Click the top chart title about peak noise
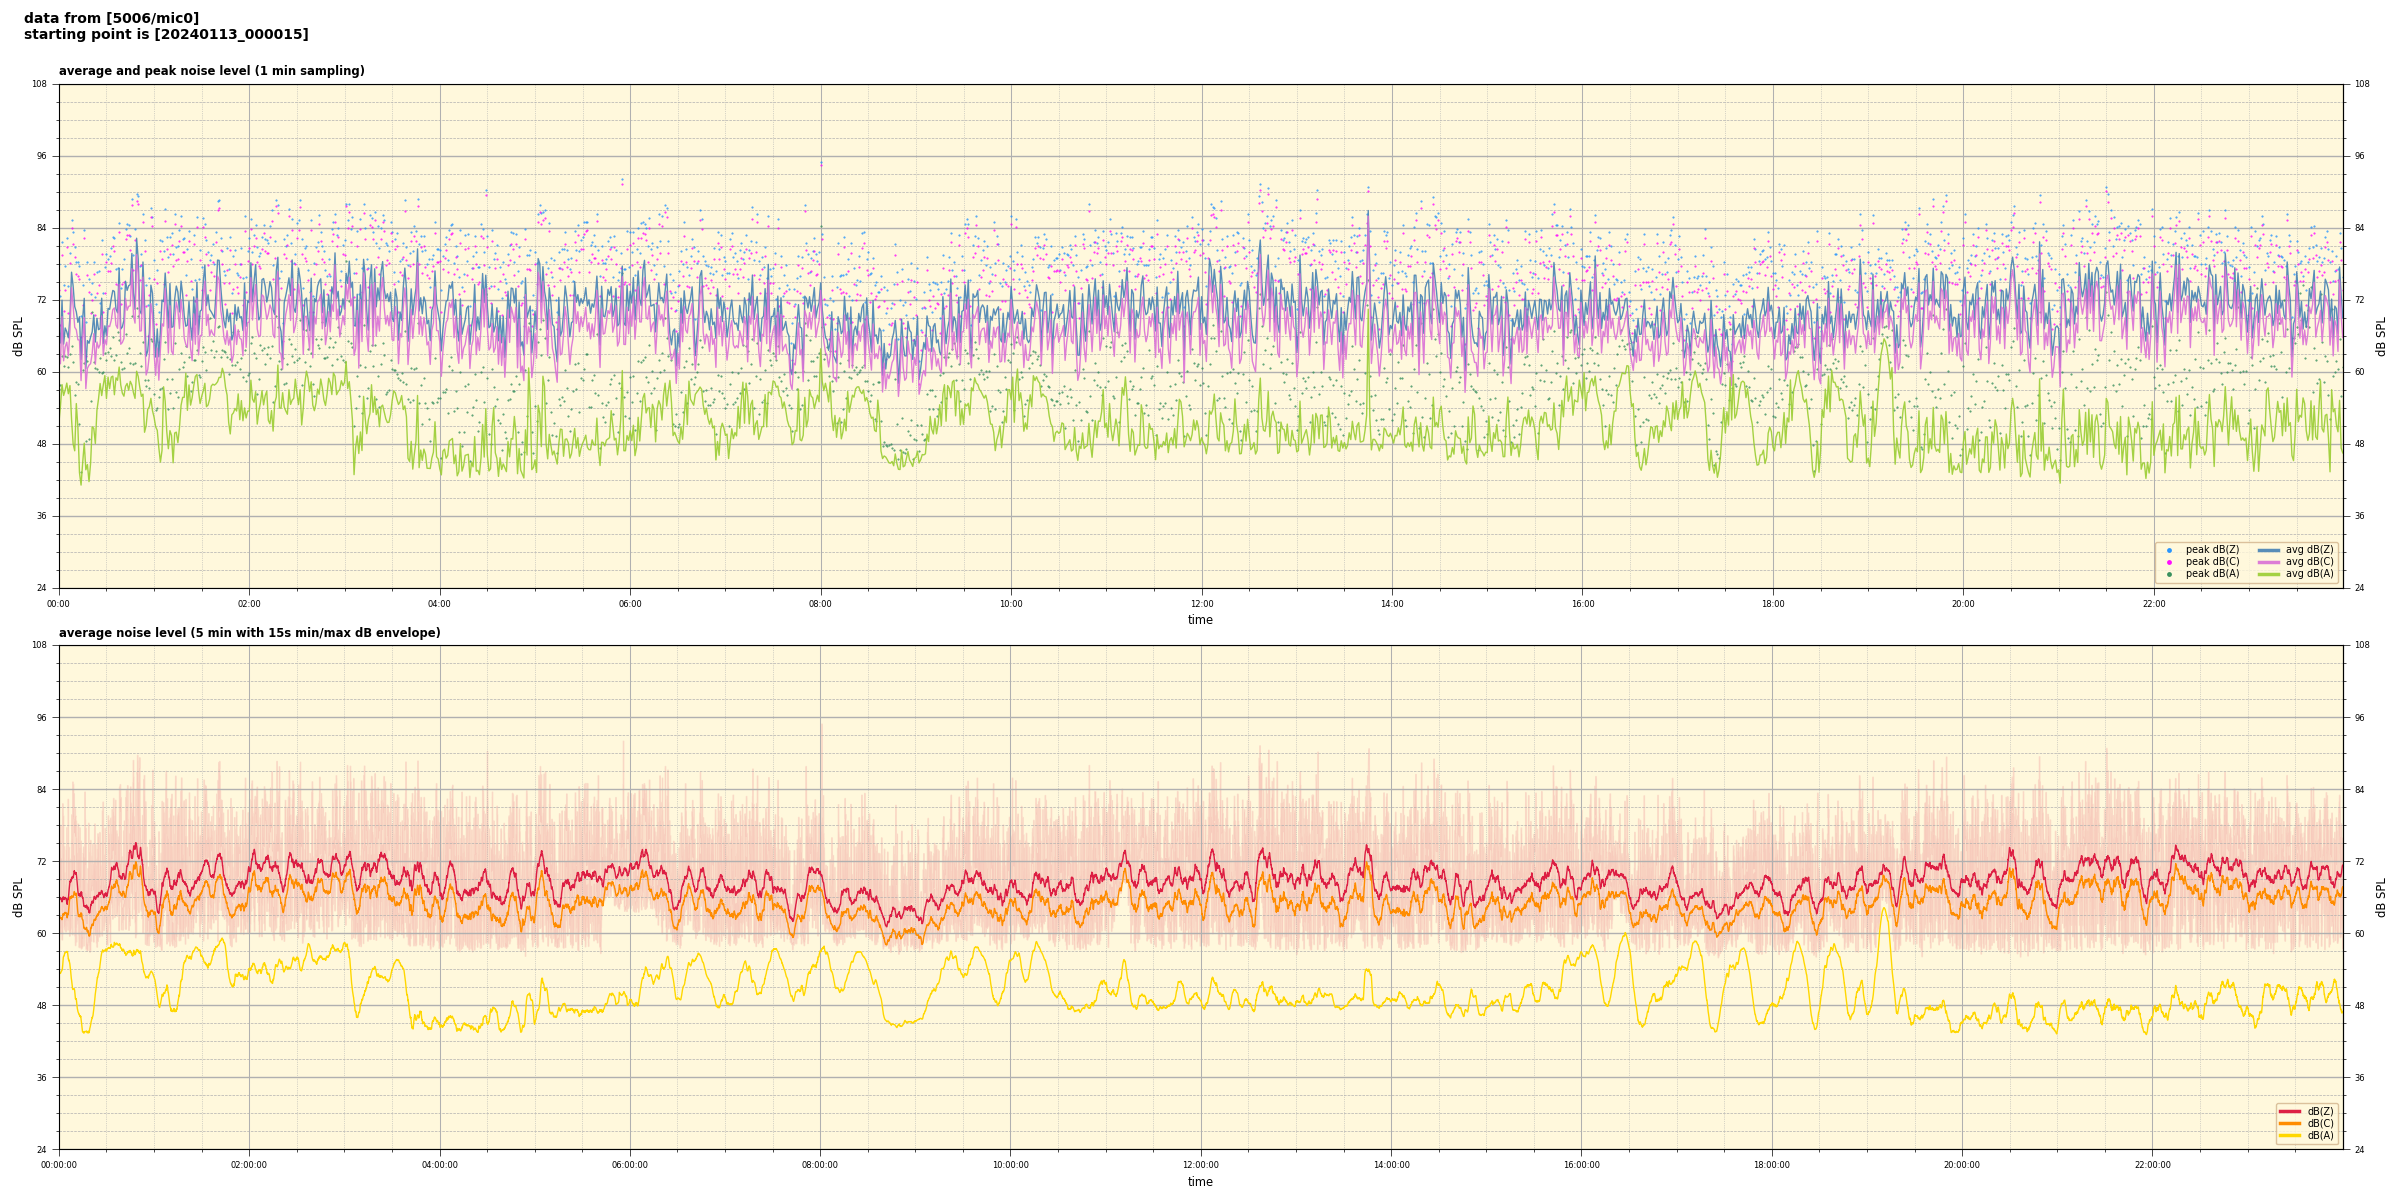The width and height of the screenshot is (2400, 1200). point(211,71)
